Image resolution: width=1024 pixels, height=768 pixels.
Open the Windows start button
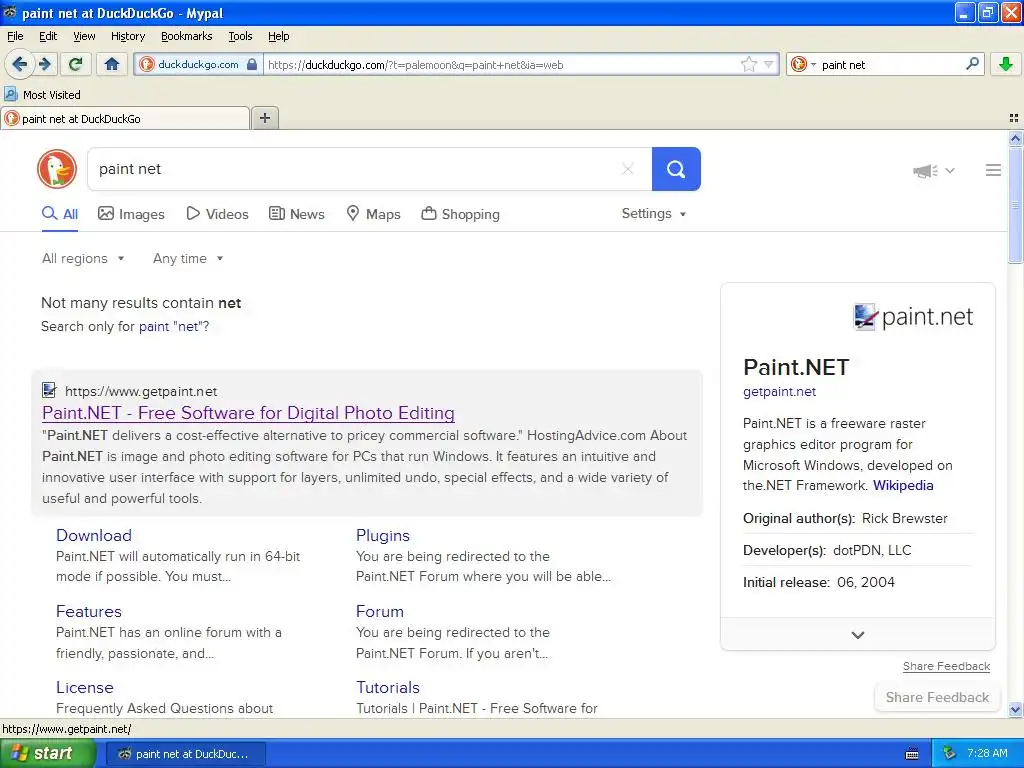point(47,754)
